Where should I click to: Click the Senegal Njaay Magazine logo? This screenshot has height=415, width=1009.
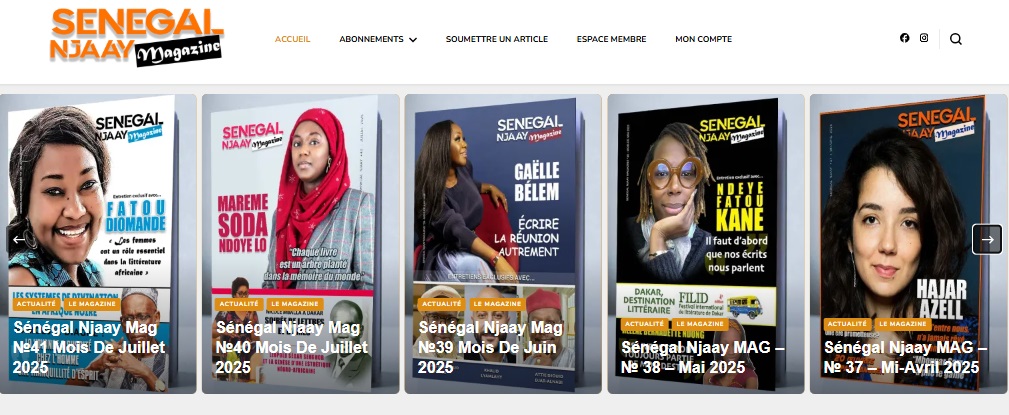click(136, 37)
